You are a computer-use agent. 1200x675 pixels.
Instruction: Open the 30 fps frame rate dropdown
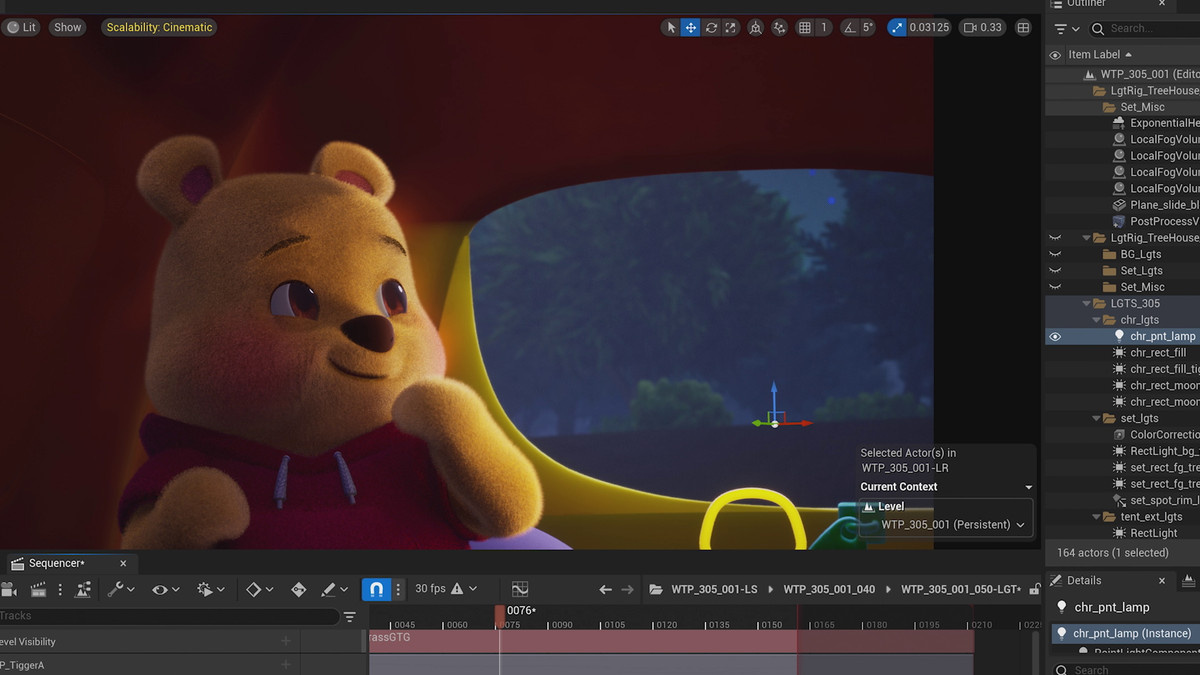click(445, 589)
